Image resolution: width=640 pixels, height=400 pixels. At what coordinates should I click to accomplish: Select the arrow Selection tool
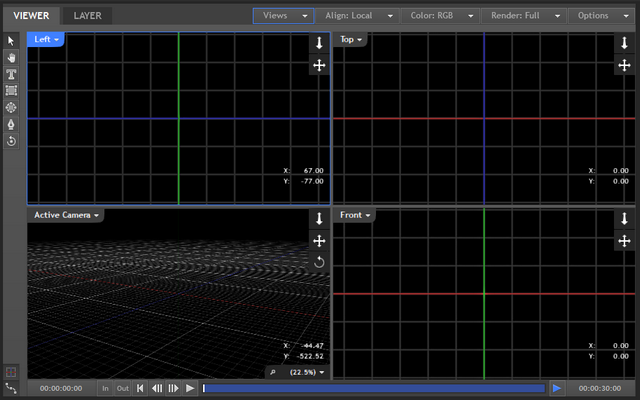tap(11, 40)
